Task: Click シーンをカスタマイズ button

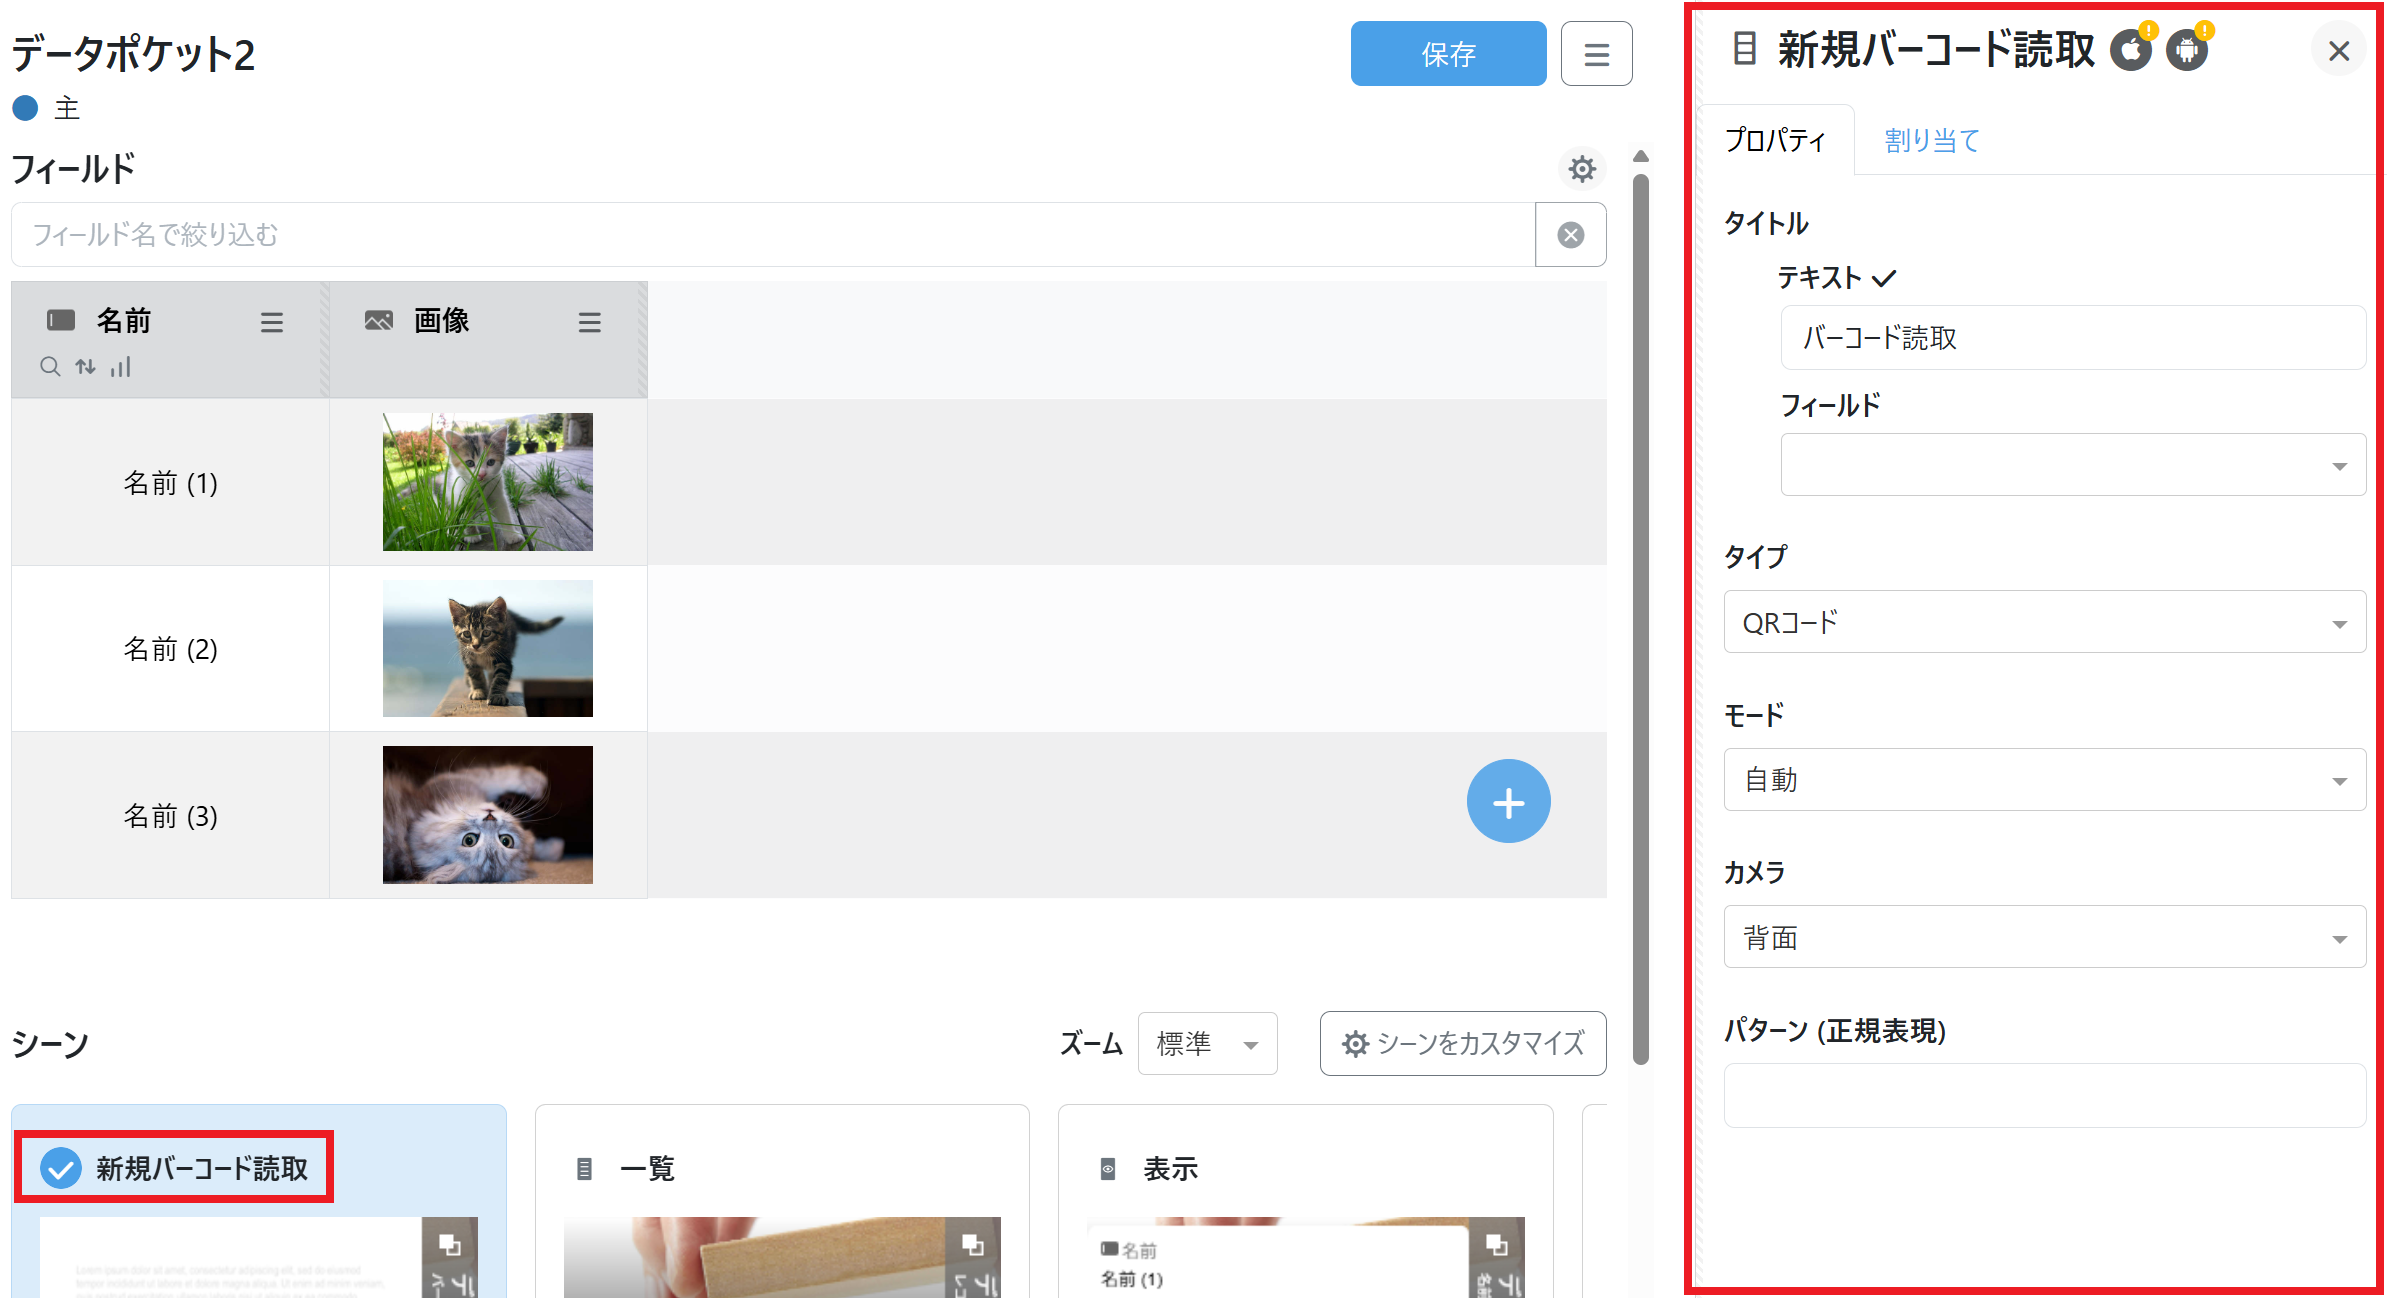Action: [x=1462, y=1044]
